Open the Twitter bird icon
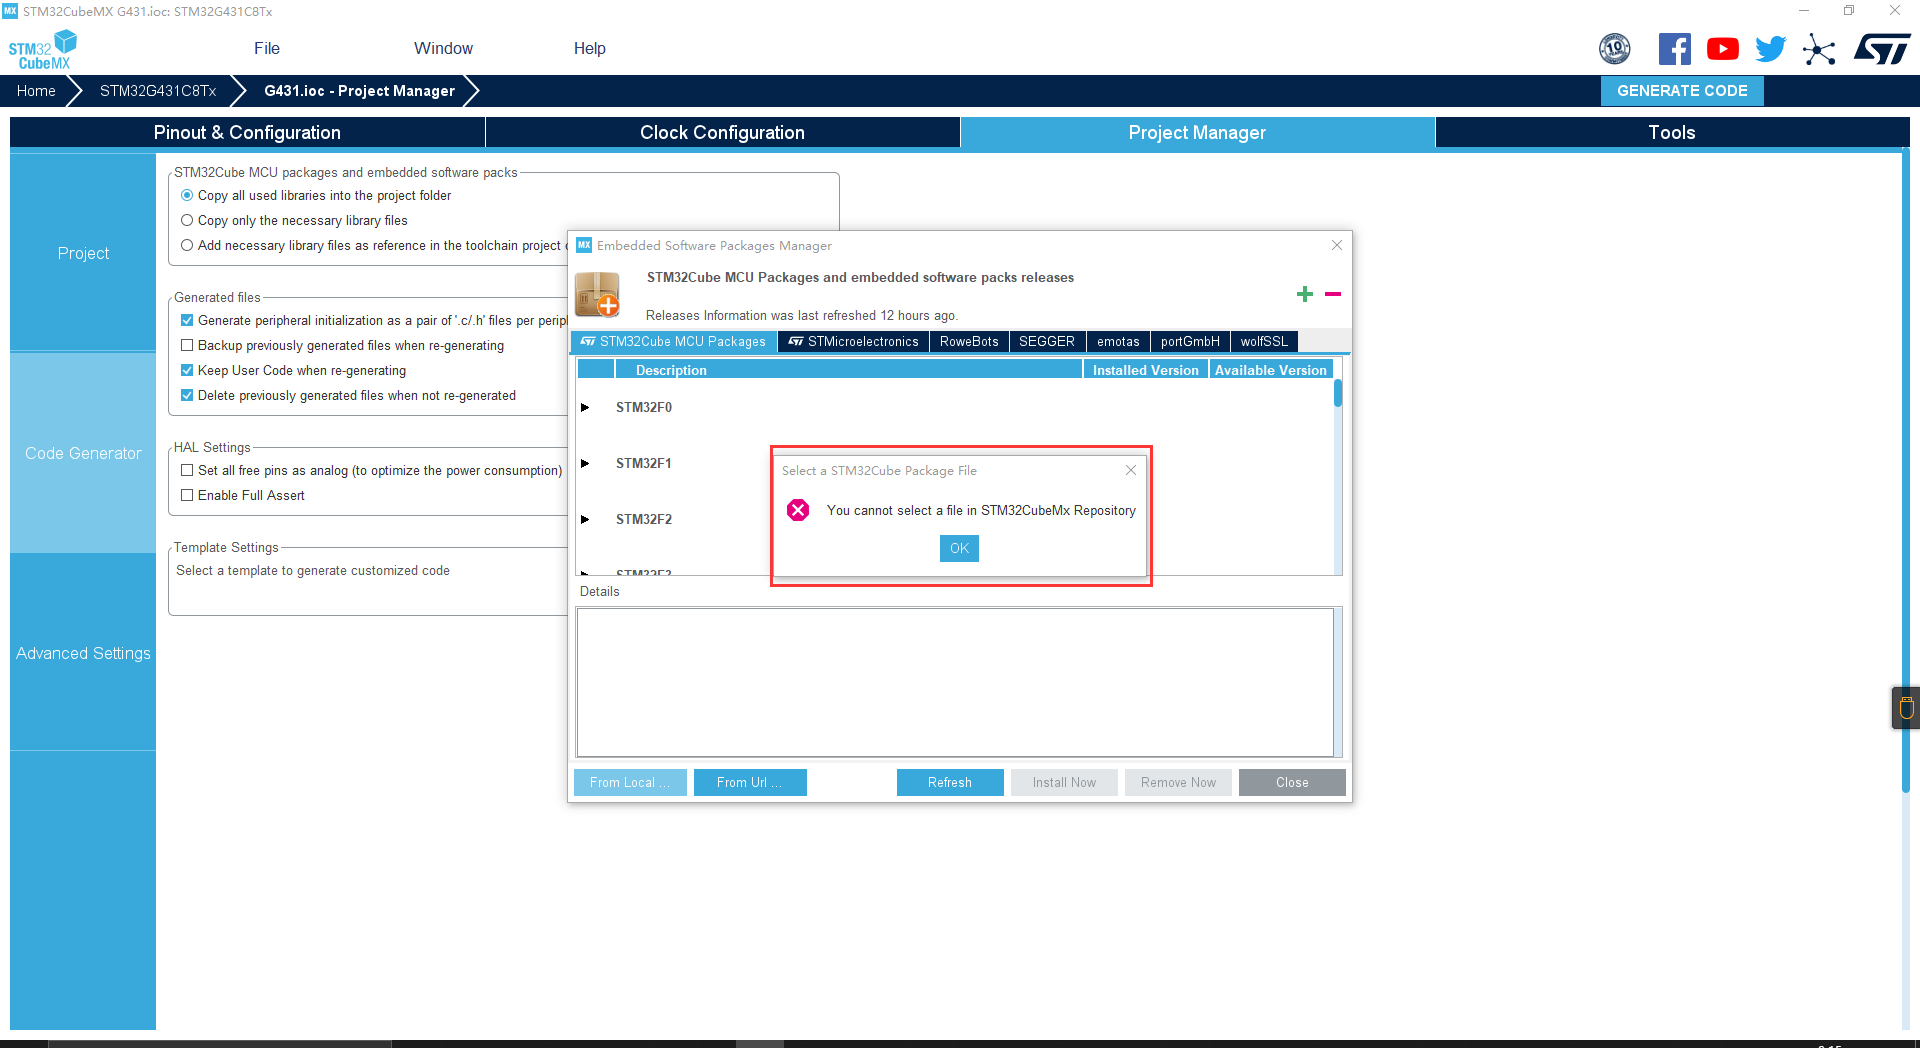1920x1048 pixels. pyautogui.click(x=1771, y=48)
